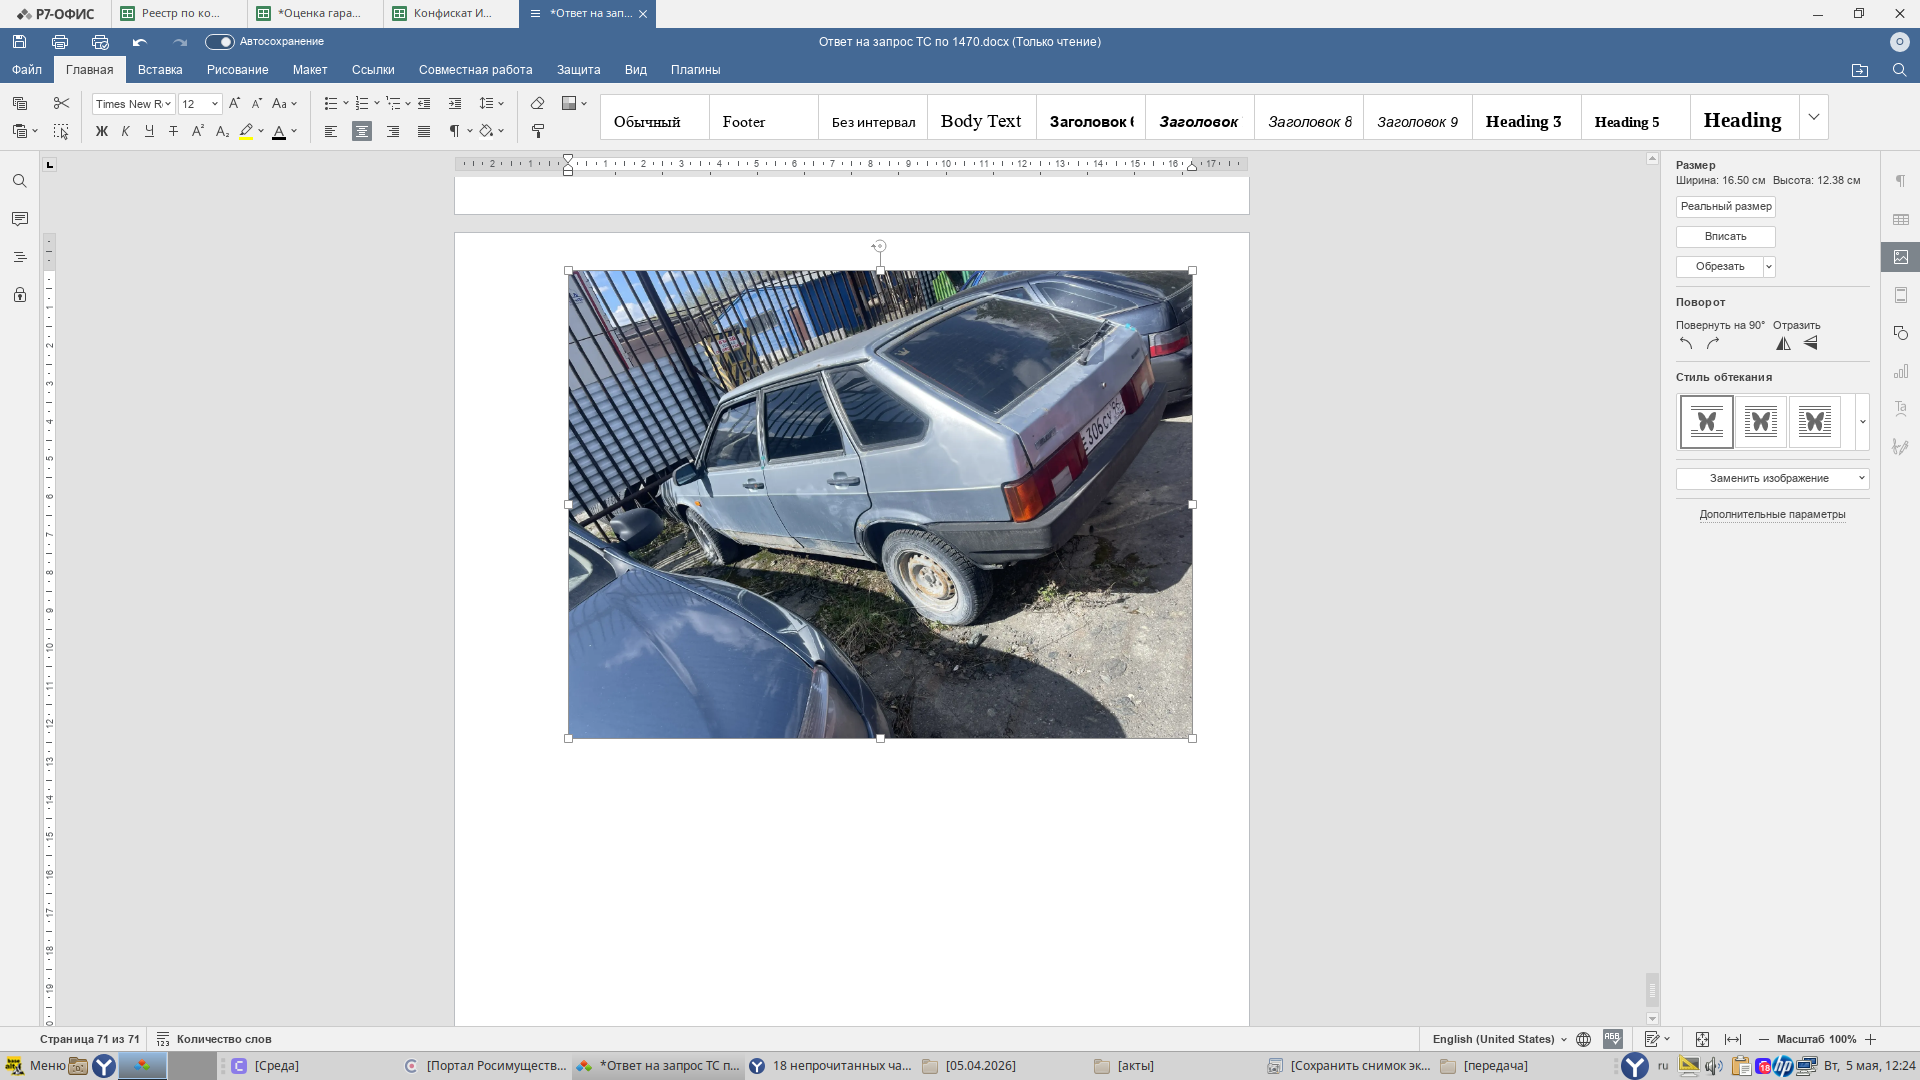Switch to the Конфискат document tab
Image resolution: width=1920 pixels, height=1080 pixels.
click(451, 14)
